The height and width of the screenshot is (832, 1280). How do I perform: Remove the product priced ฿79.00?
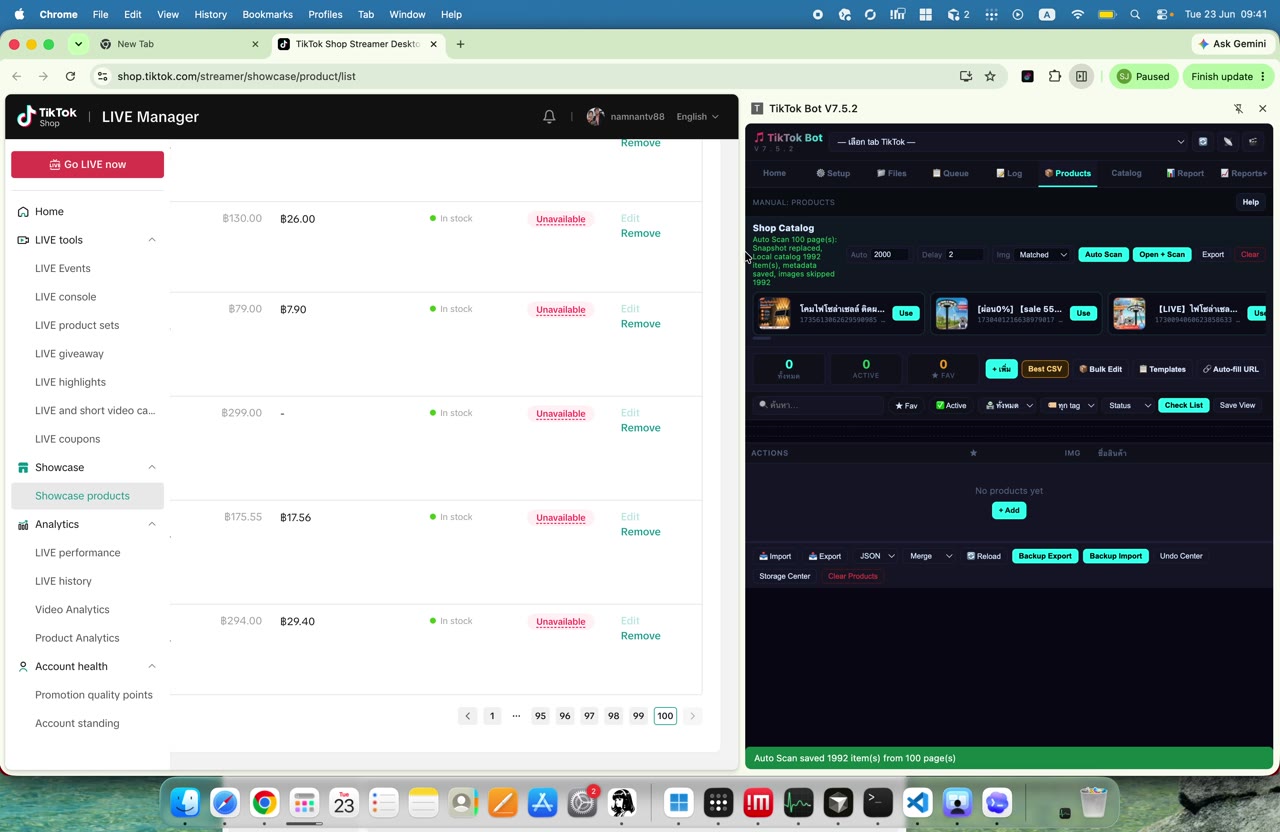click(640, 324)
